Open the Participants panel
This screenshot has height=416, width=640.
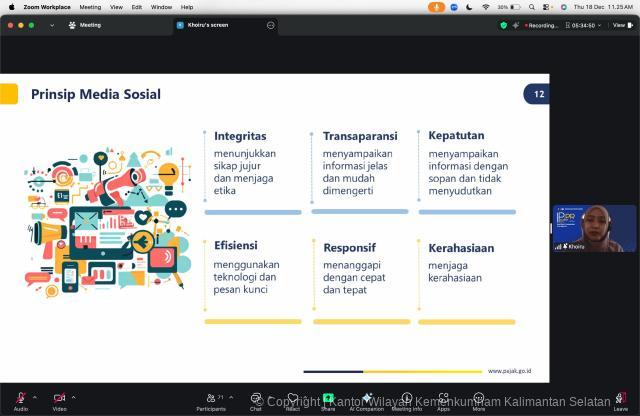coord(211,399)
